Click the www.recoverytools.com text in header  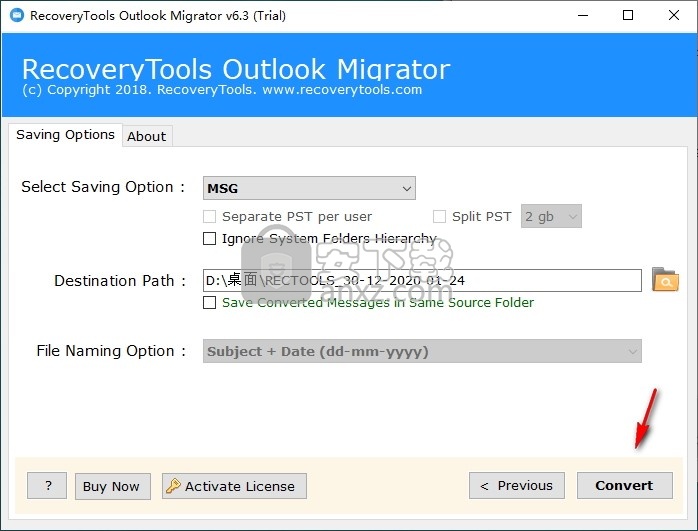point(342,89)
